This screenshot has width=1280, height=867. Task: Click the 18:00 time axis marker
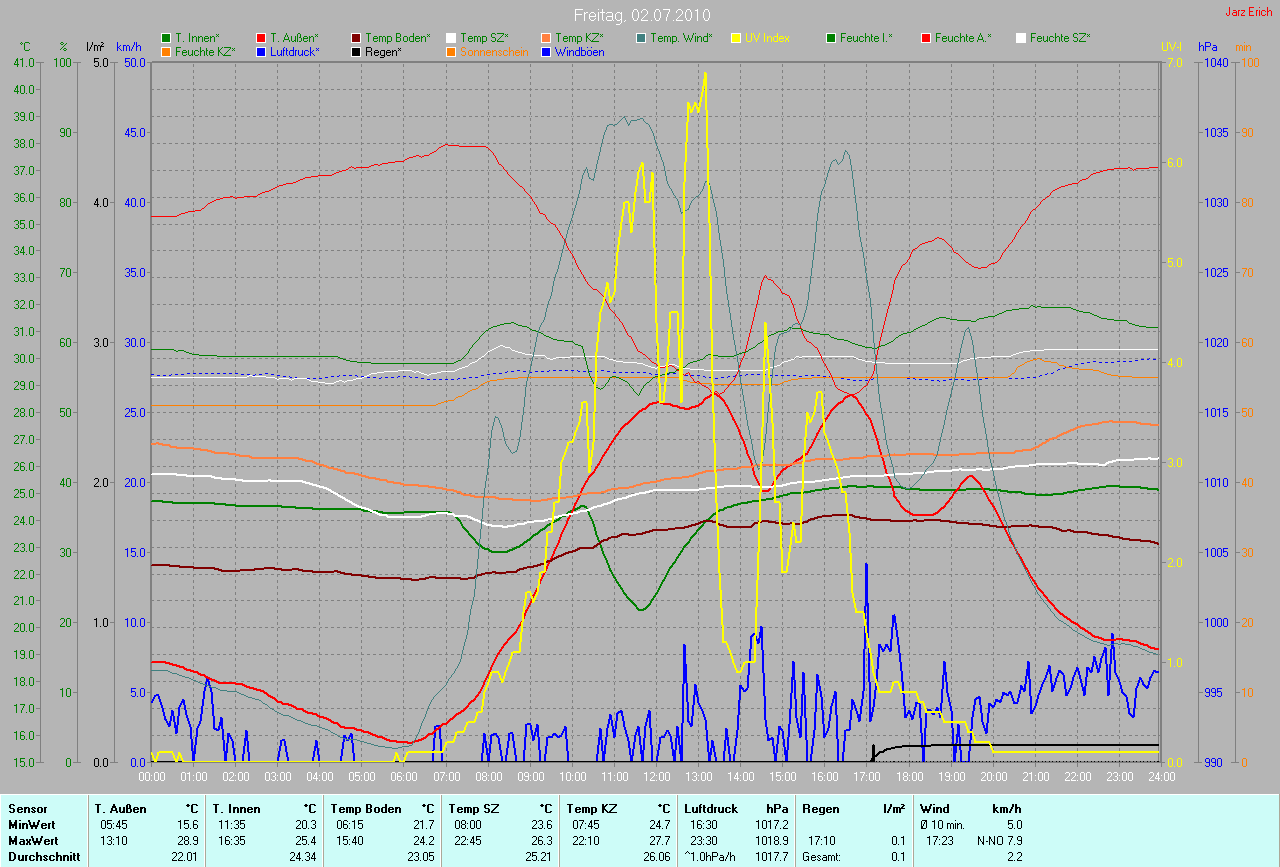coord(909,777)
